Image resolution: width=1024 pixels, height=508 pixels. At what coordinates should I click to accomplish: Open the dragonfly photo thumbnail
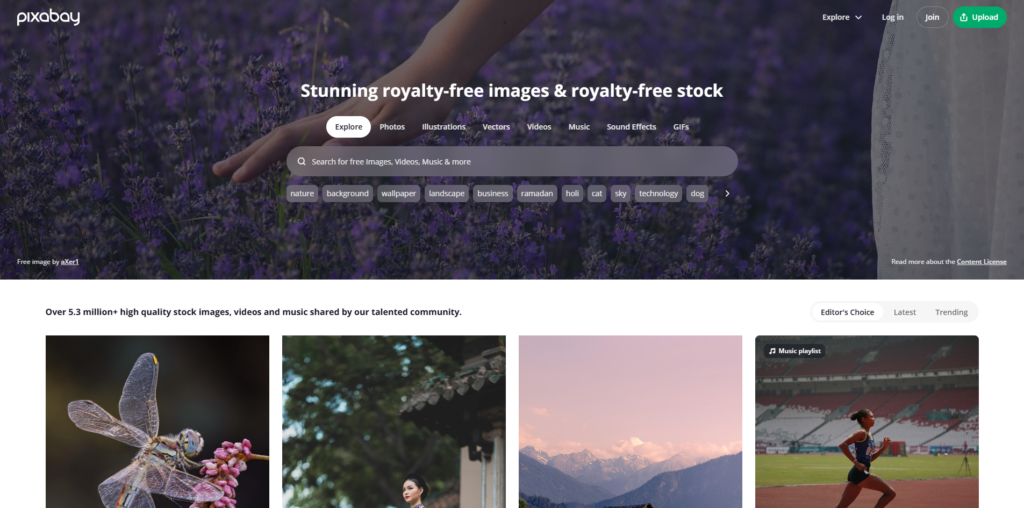[157, 422]
